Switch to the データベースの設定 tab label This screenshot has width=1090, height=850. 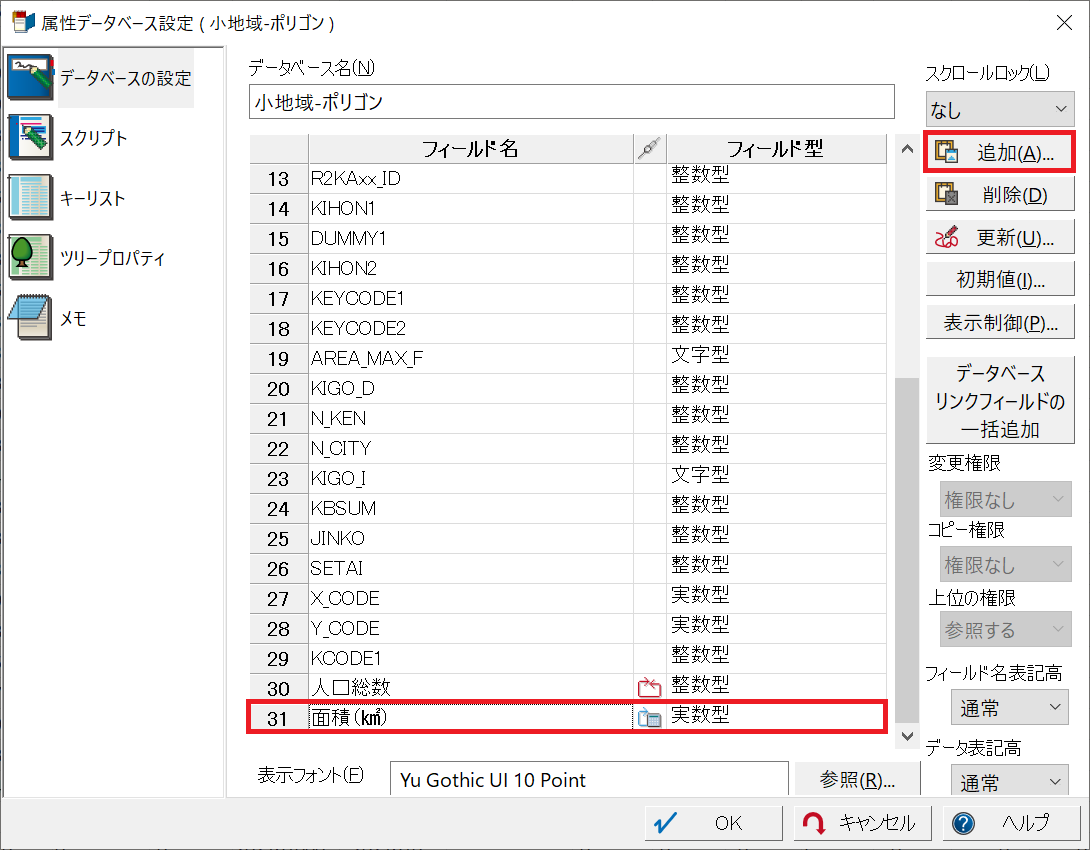tap(125, 78)
